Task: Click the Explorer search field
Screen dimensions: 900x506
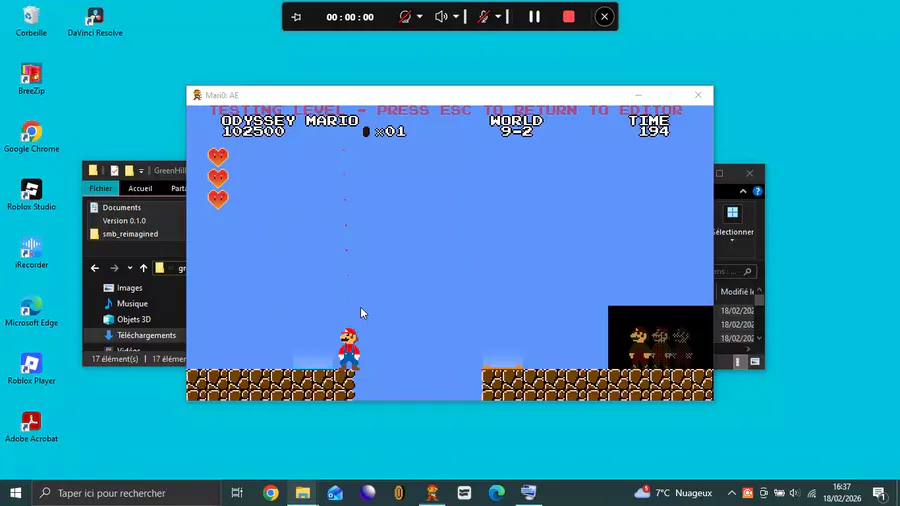Action: point(735,272)
